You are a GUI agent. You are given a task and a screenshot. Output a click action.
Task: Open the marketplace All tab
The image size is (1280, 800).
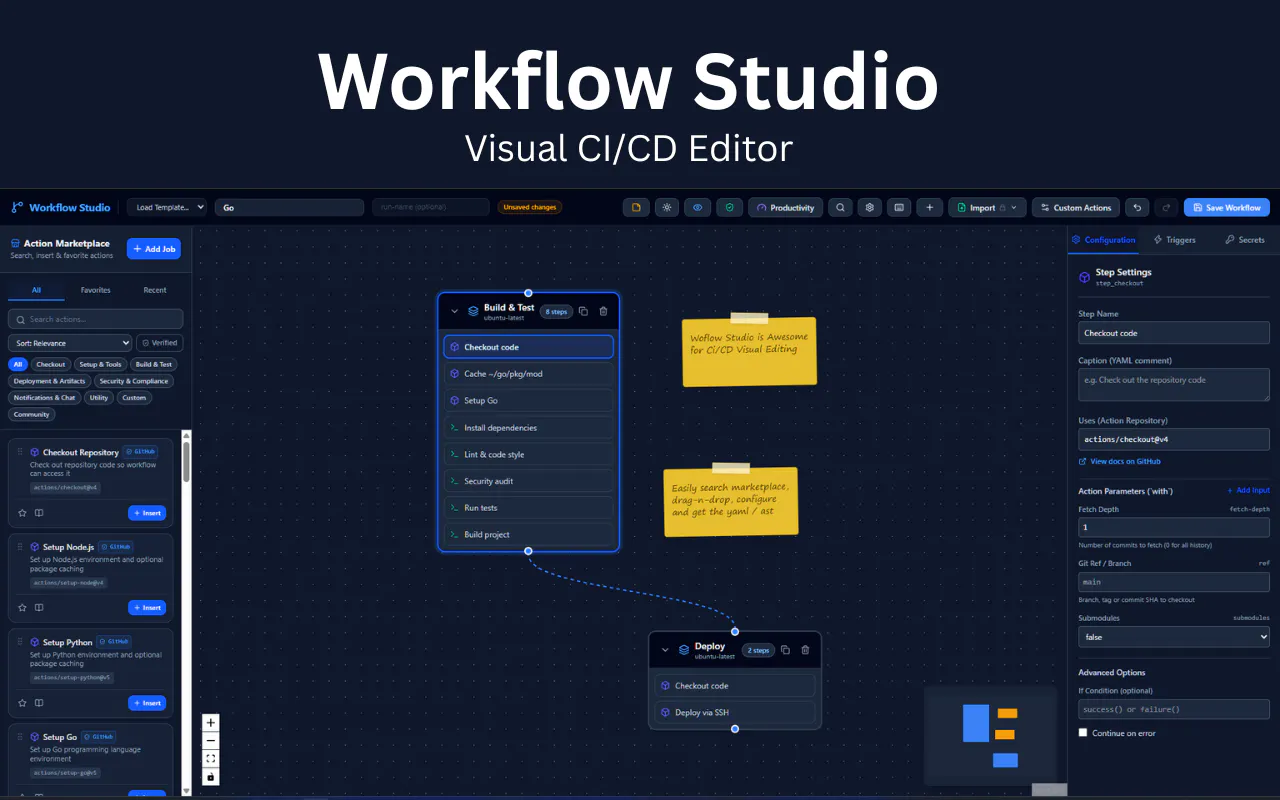point(36,290)
